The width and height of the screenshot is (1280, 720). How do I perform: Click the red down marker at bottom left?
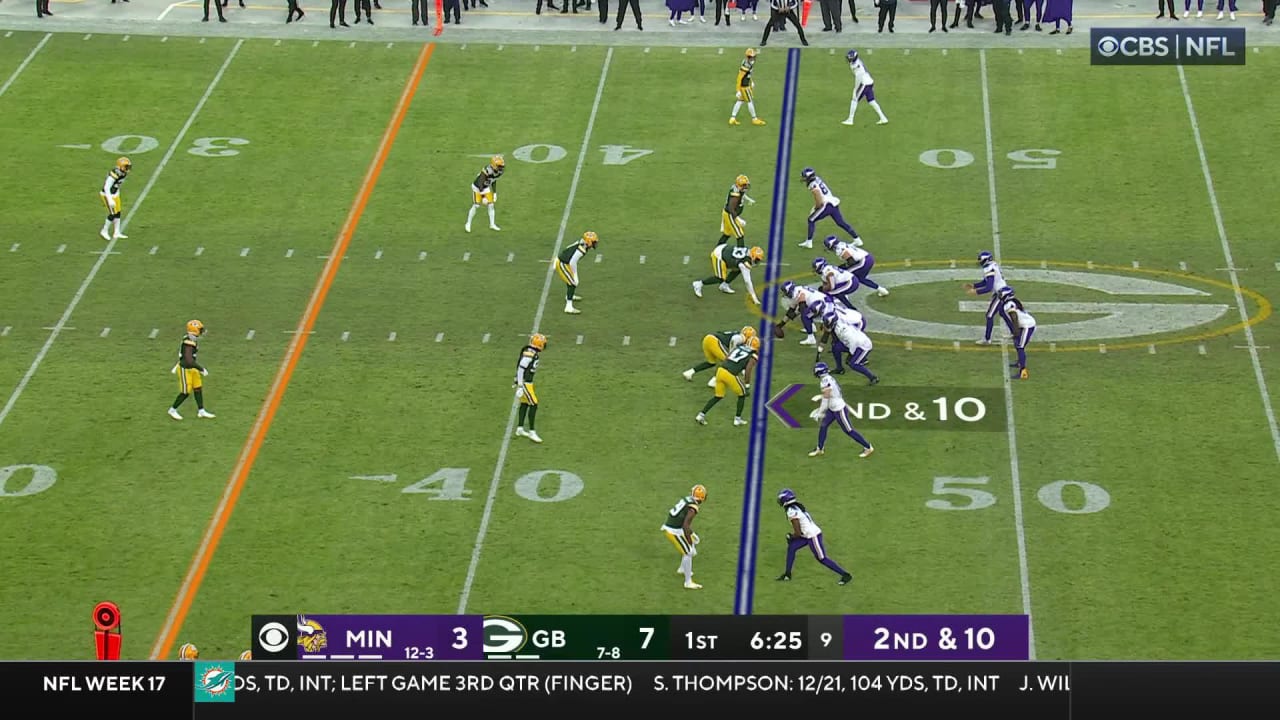[x=107, y=630]
